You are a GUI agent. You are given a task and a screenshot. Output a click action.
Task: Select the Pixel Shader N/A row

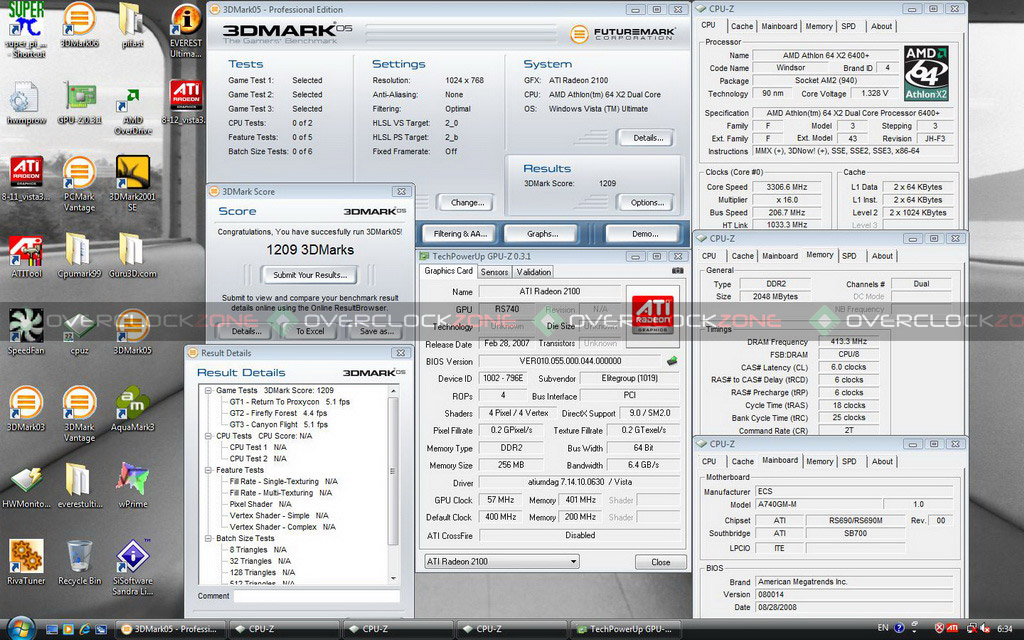pos(260,504)
